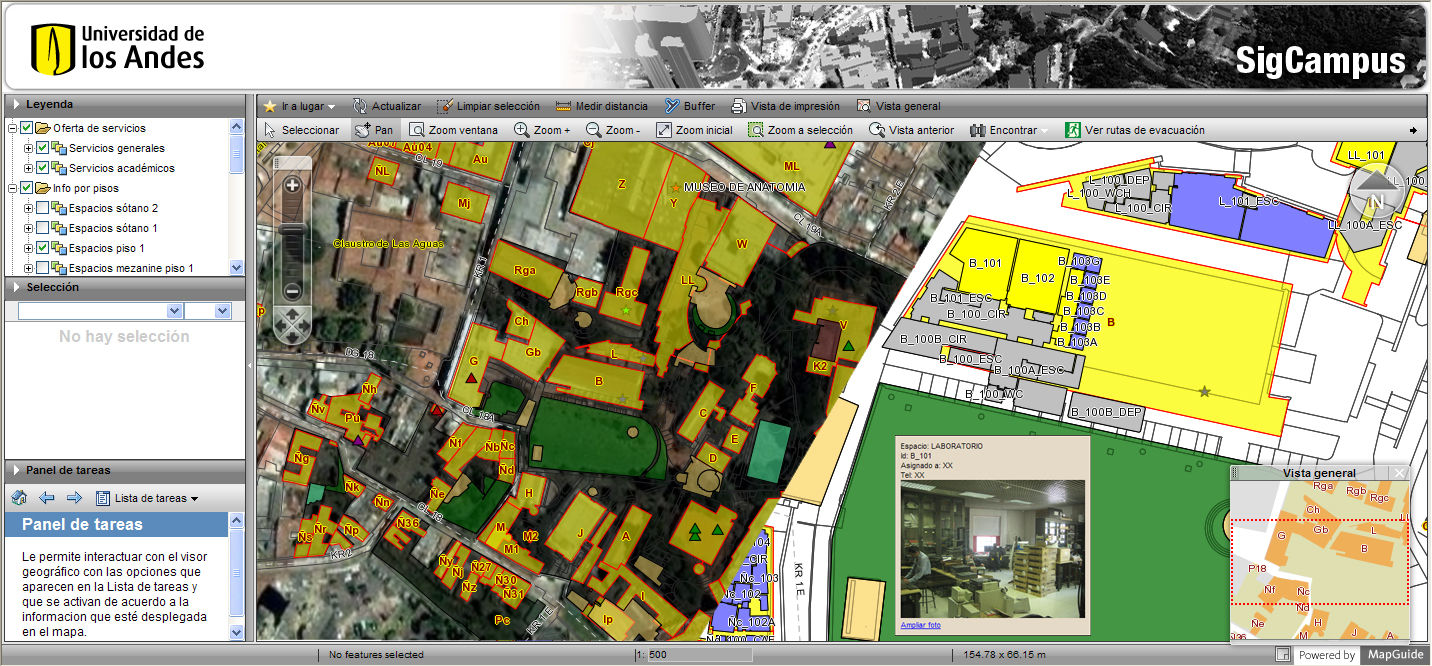Viewport: 1432px width, 666px height.
Task: Enable Espacios sótano 1 layer
Action: tap(42, 228)
